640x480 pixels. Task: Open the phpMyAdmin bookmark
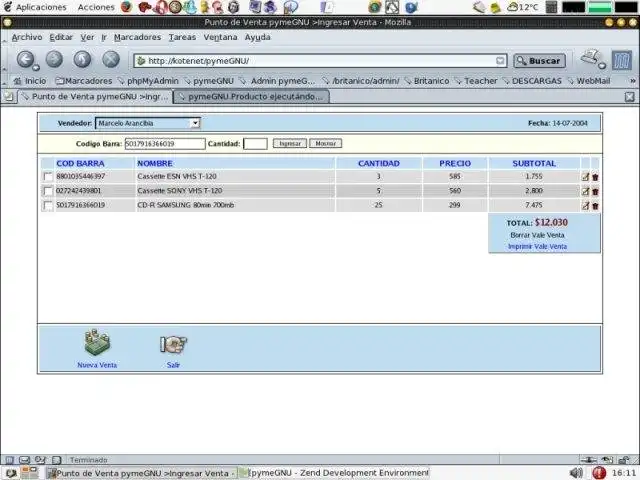point(148,81)
